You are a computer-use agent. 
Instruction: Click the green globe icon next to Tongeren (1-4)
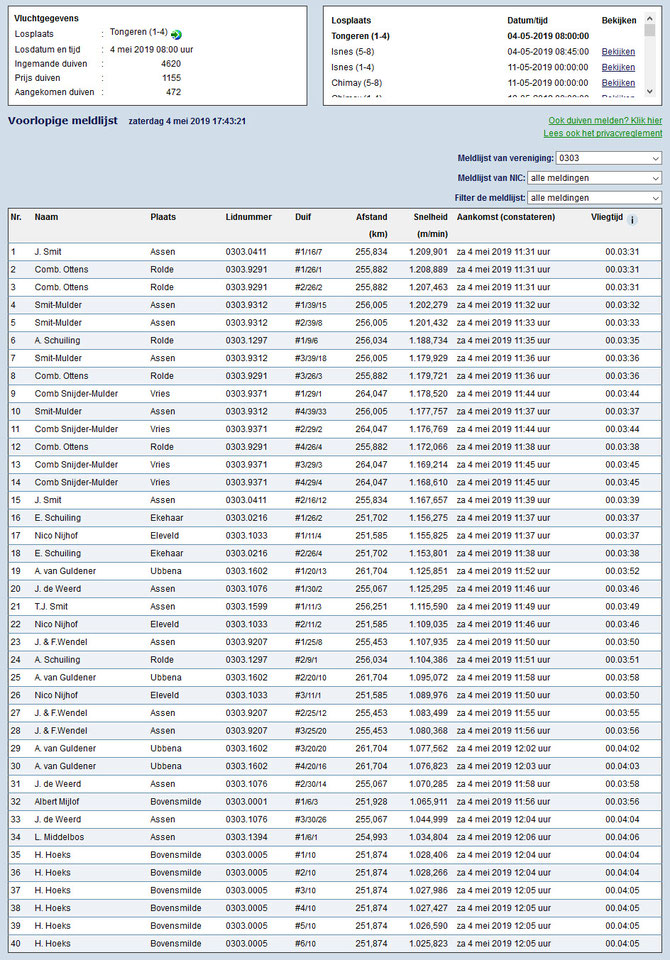tap(176, 35)
